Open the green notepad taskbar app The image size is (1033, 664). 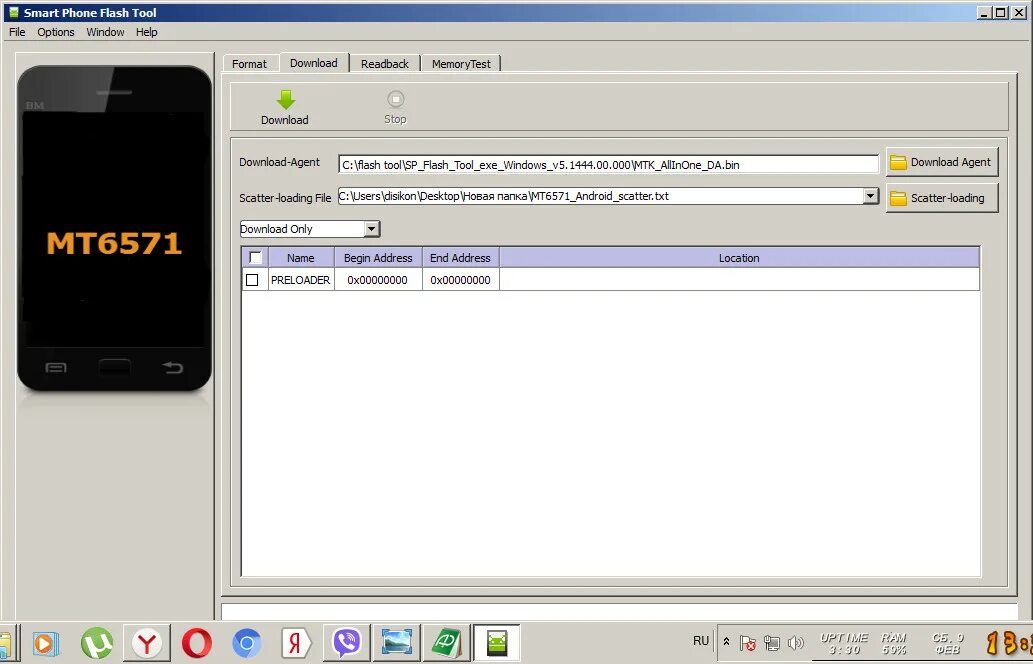pos(446,643)
